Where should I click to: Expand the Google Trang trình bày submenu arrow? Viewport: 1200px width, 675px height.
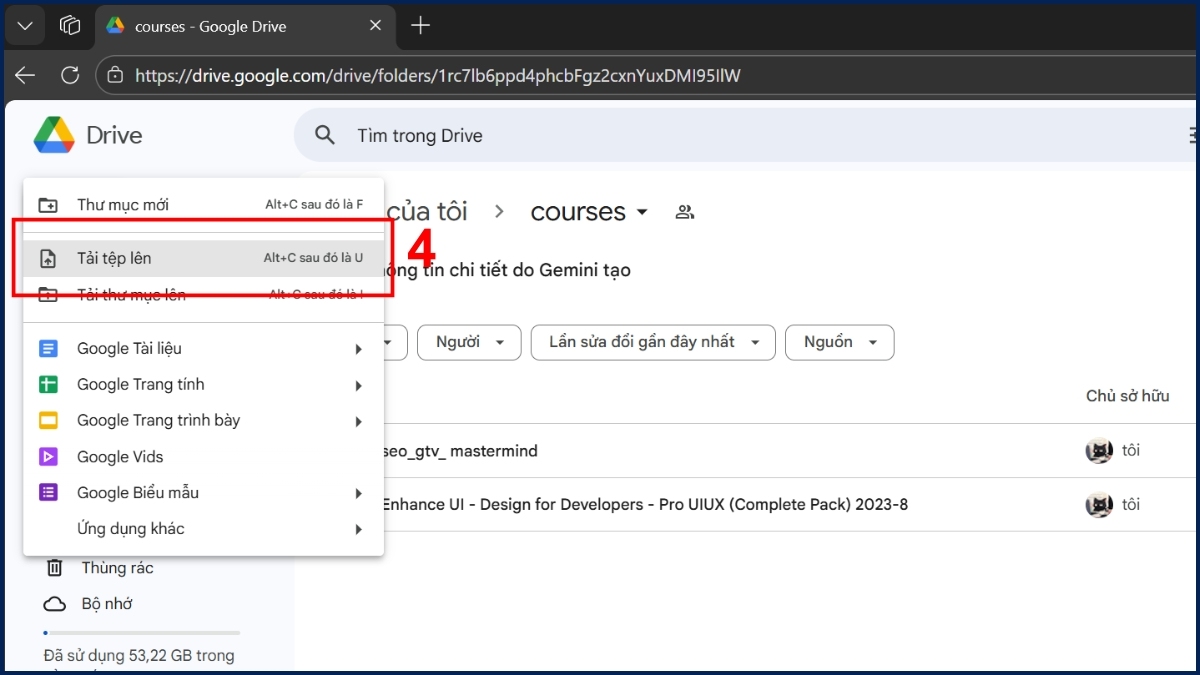358,421
